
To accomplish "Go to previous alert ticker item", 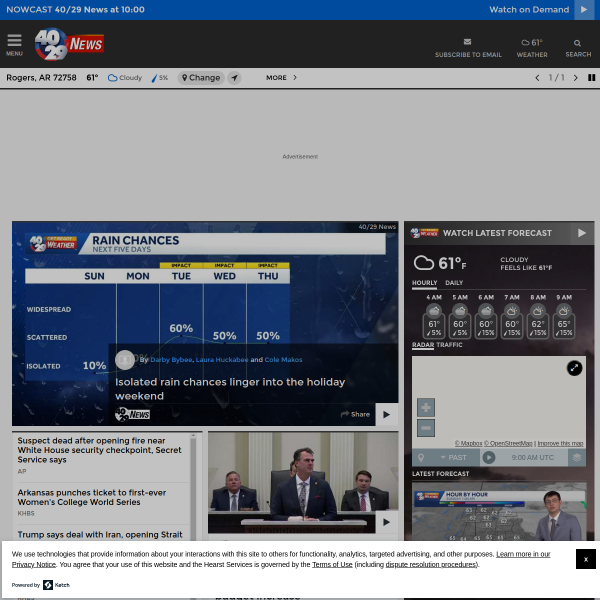I will tap(537, 78).
